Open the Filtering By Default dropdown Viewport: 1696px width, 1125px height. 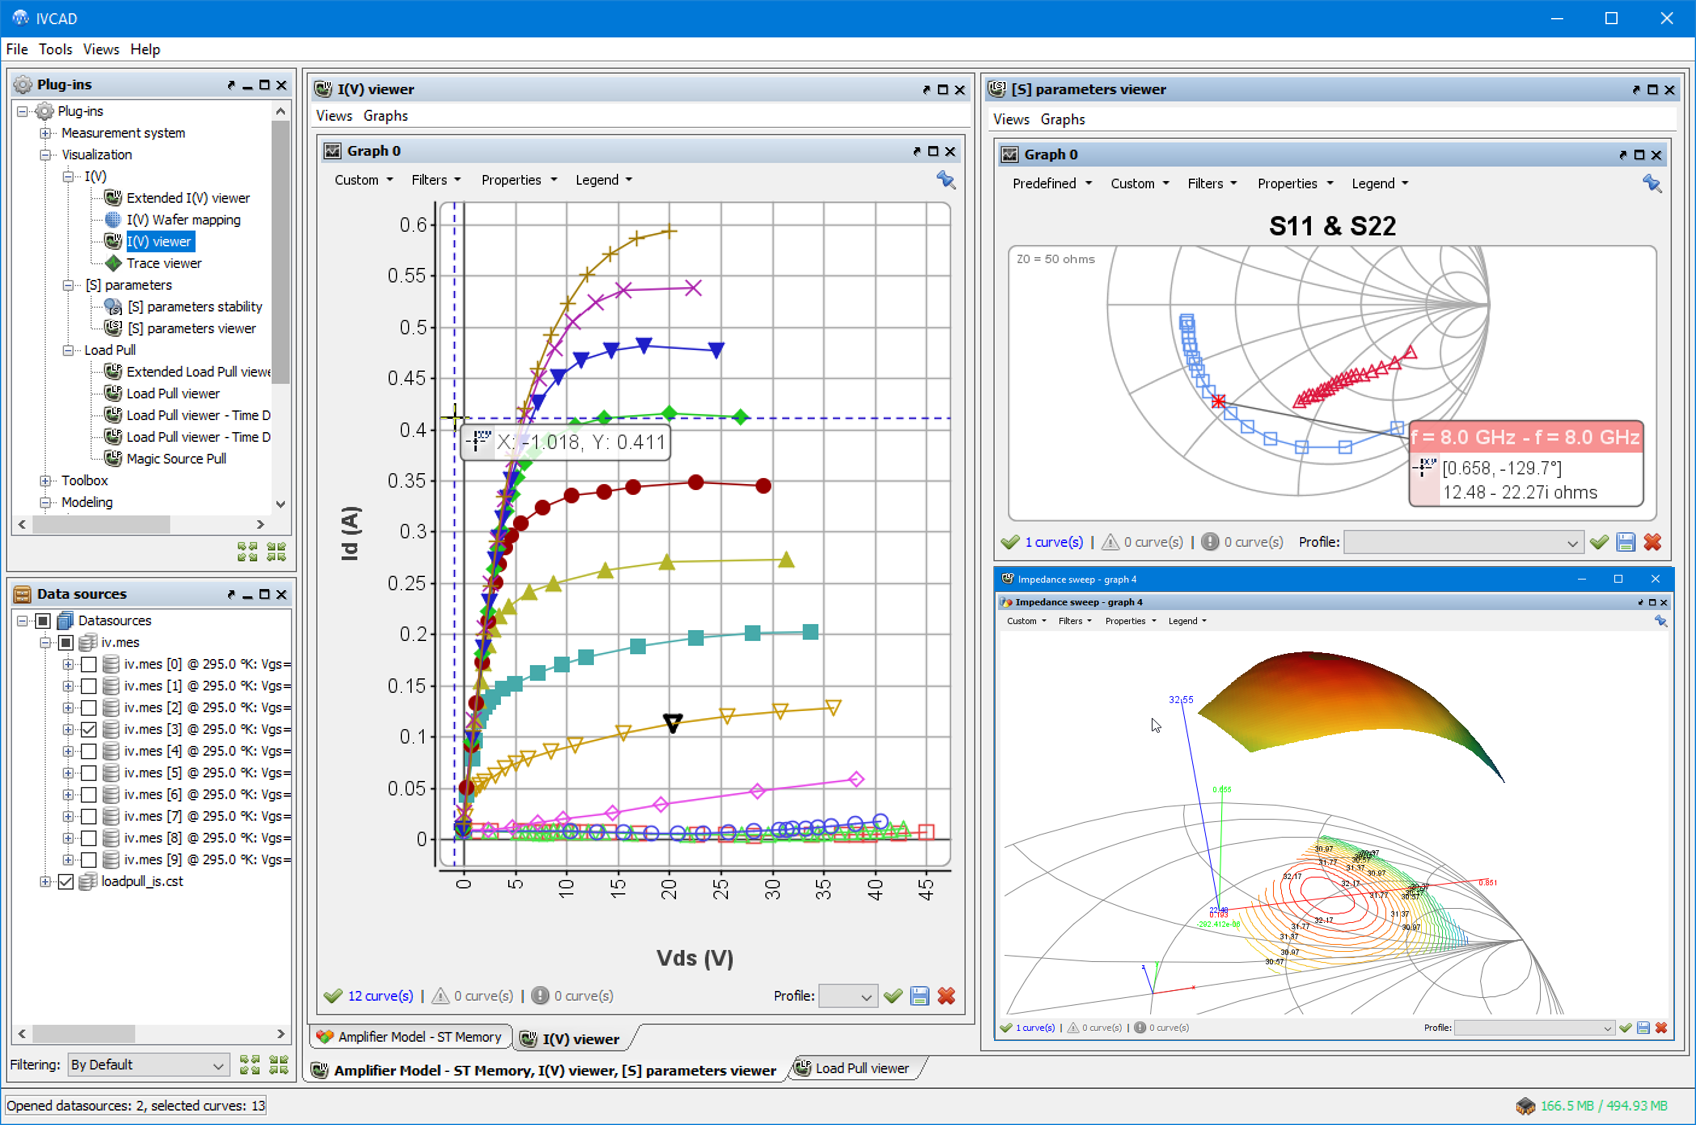click(x=147, y=1065)
